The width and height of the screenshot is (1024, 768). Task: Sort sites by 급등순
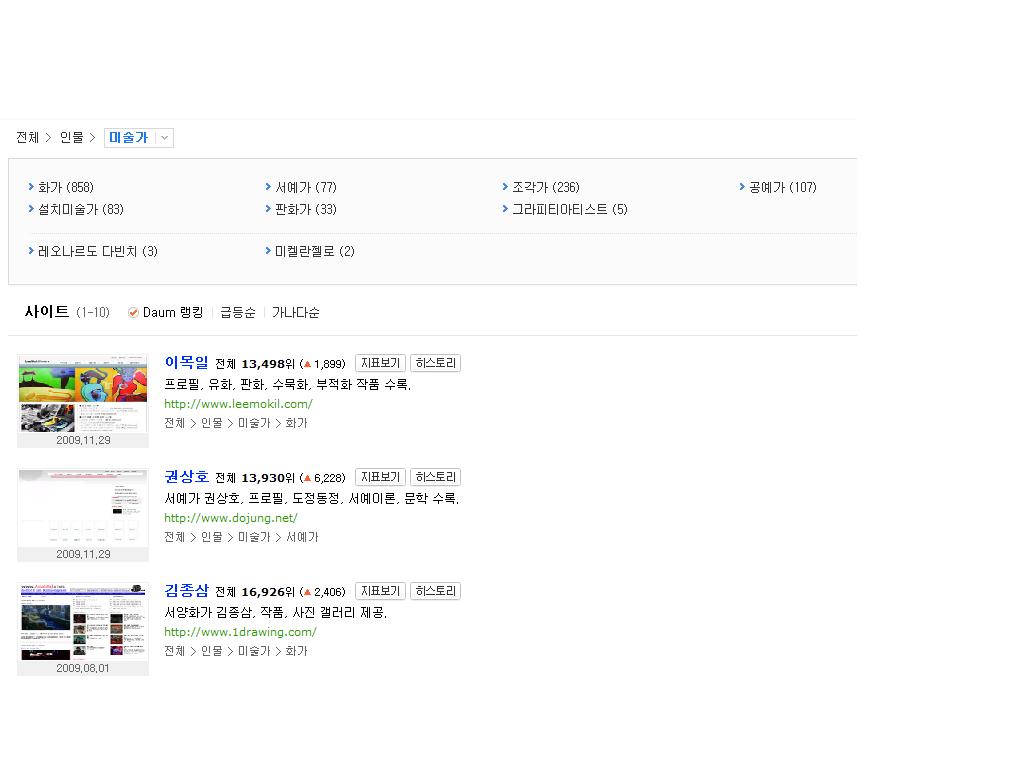pos(237,313)
